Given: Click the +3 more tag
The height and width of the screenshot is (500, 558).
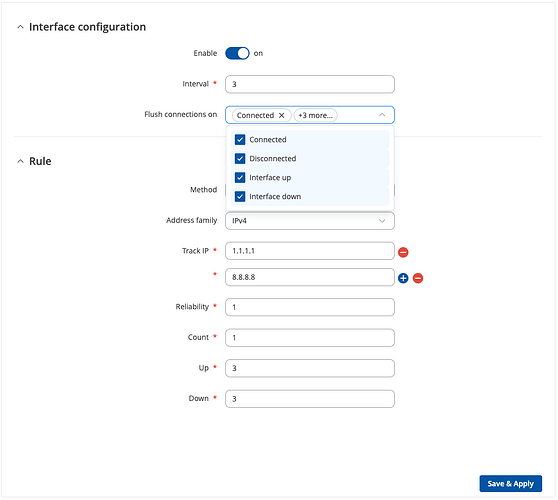Looking at the screenshot, I should coord(315,115).
